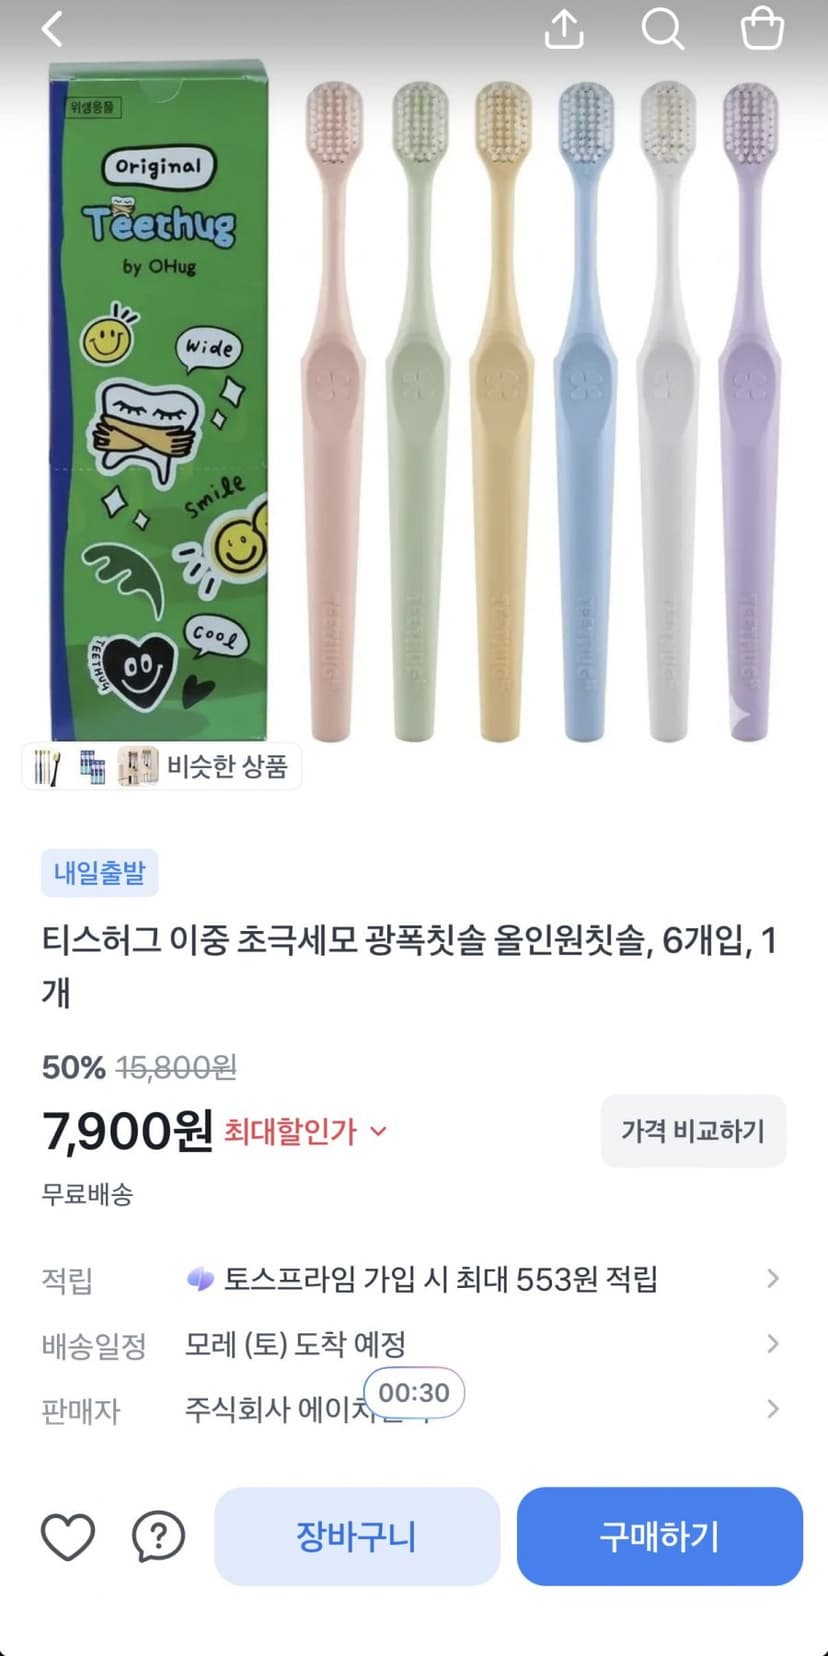Tap the 00:30 timer pill

pos(414,1393)
